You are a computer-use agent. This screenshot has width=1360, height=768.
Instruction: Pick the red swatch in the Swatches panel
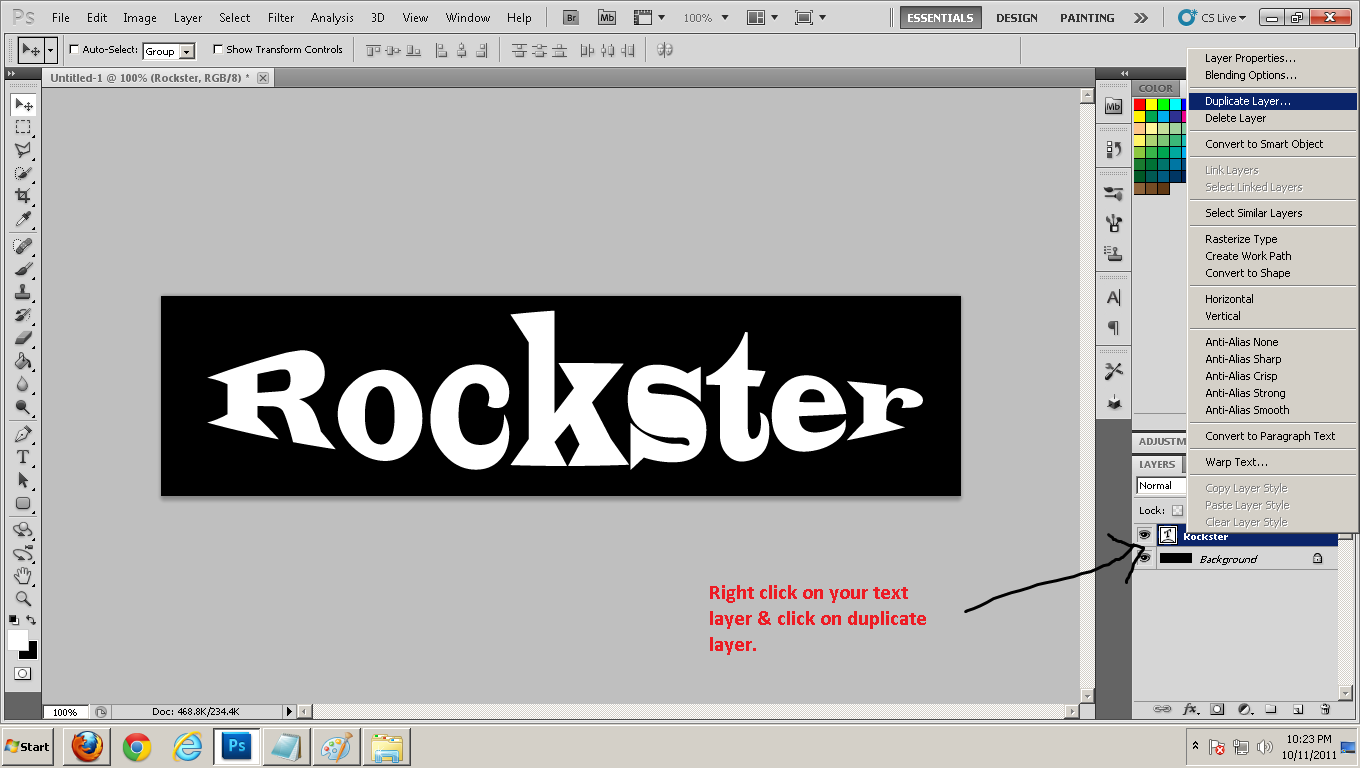pos(1139,104)
